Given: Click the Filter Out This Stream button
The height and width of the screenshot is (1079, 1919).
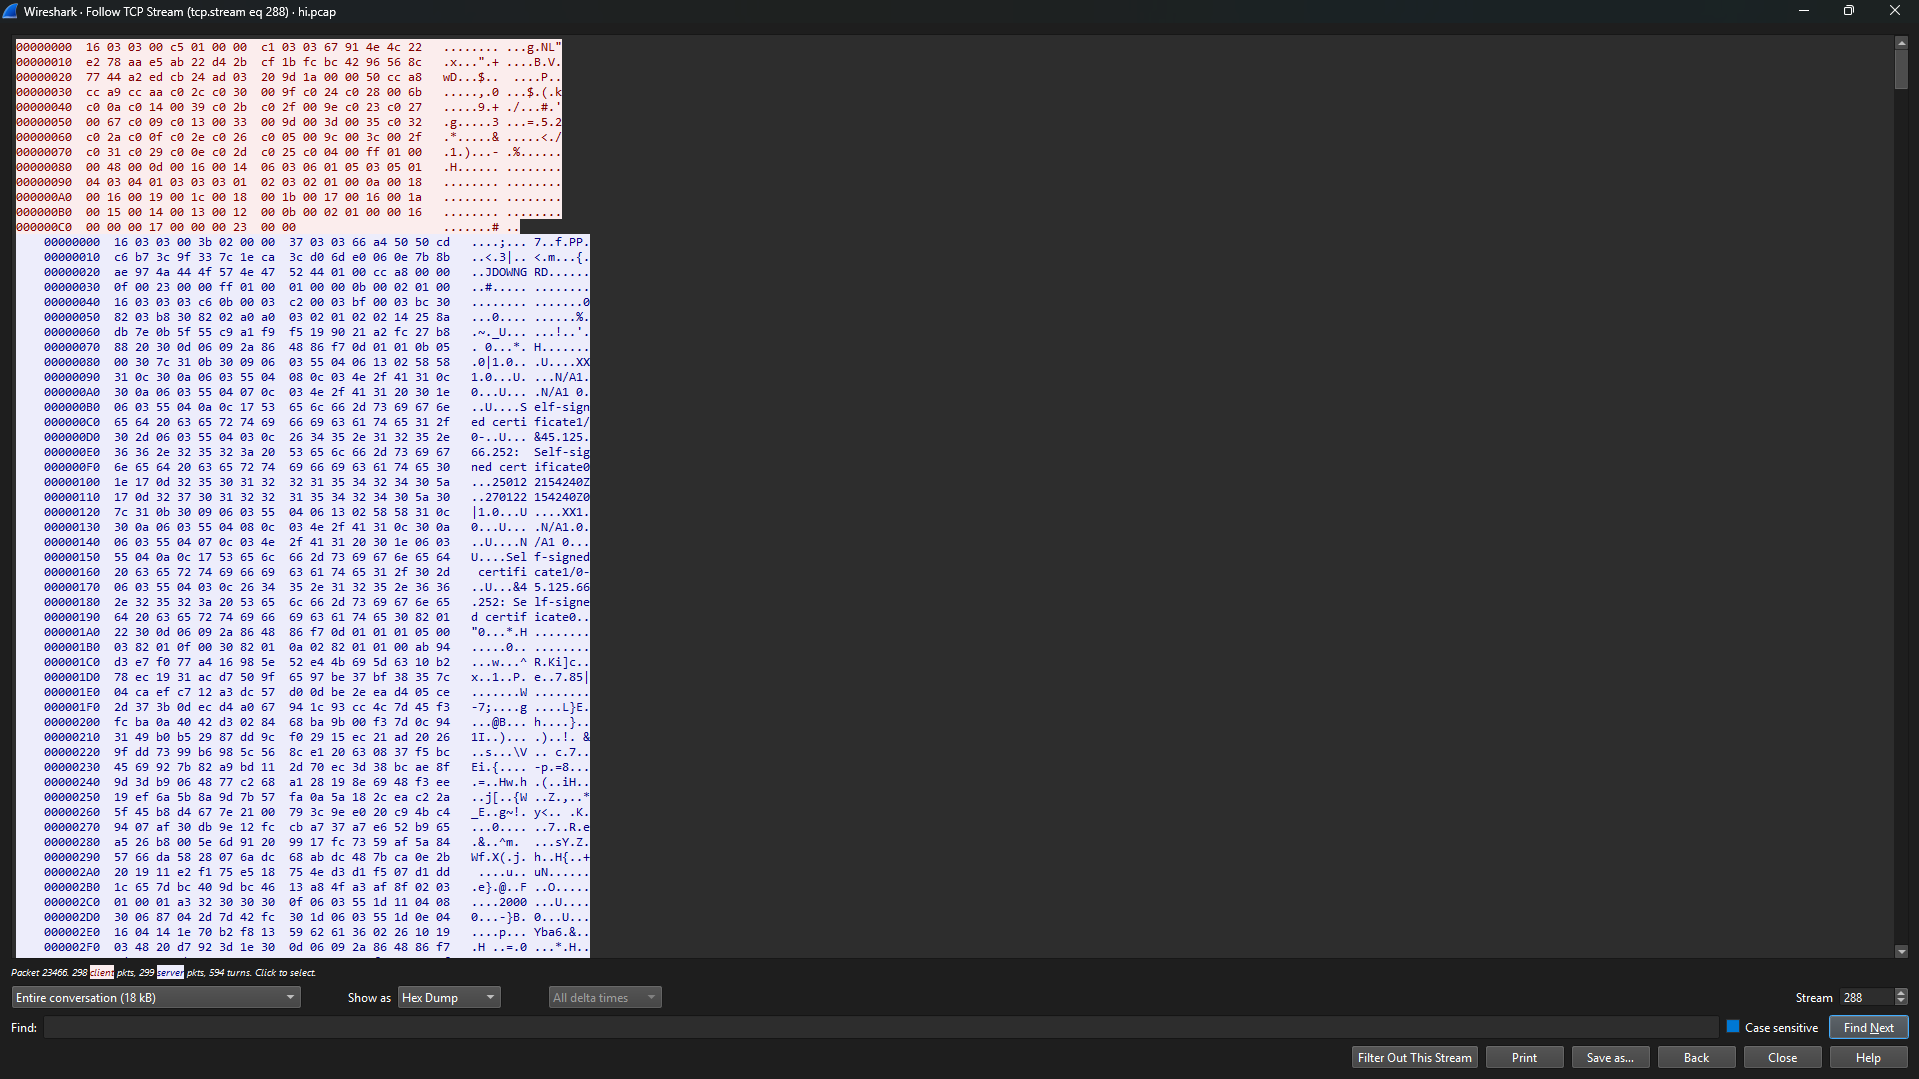Looking at the screenshot, I should point(1414,1057).
